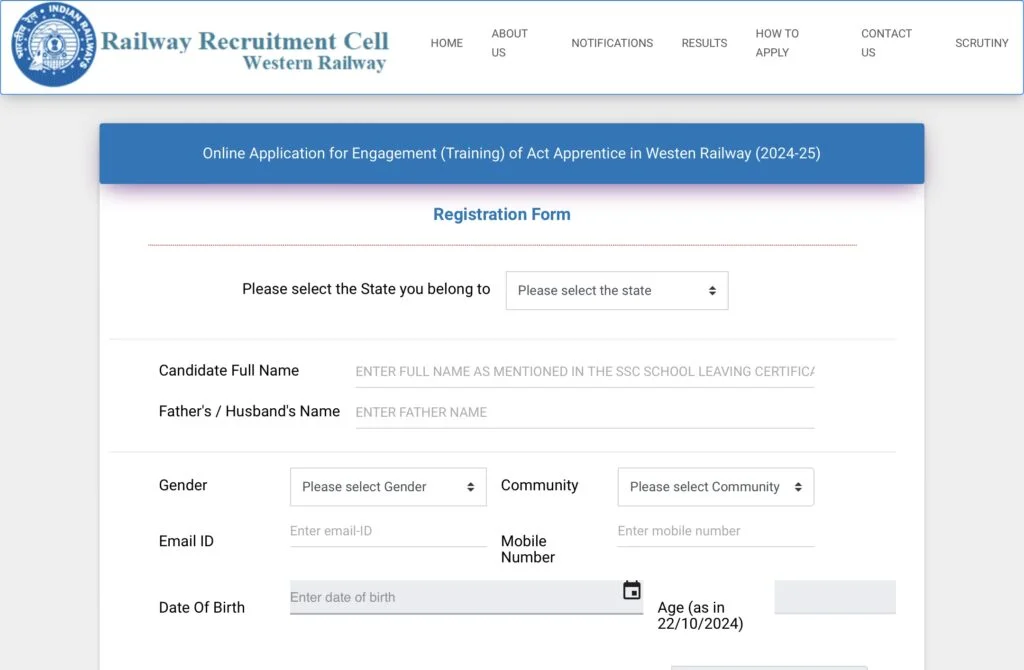1024x670 pixels.
Task: Click the Age (as in 22/10/2024) field
Action: click(835, 597)
